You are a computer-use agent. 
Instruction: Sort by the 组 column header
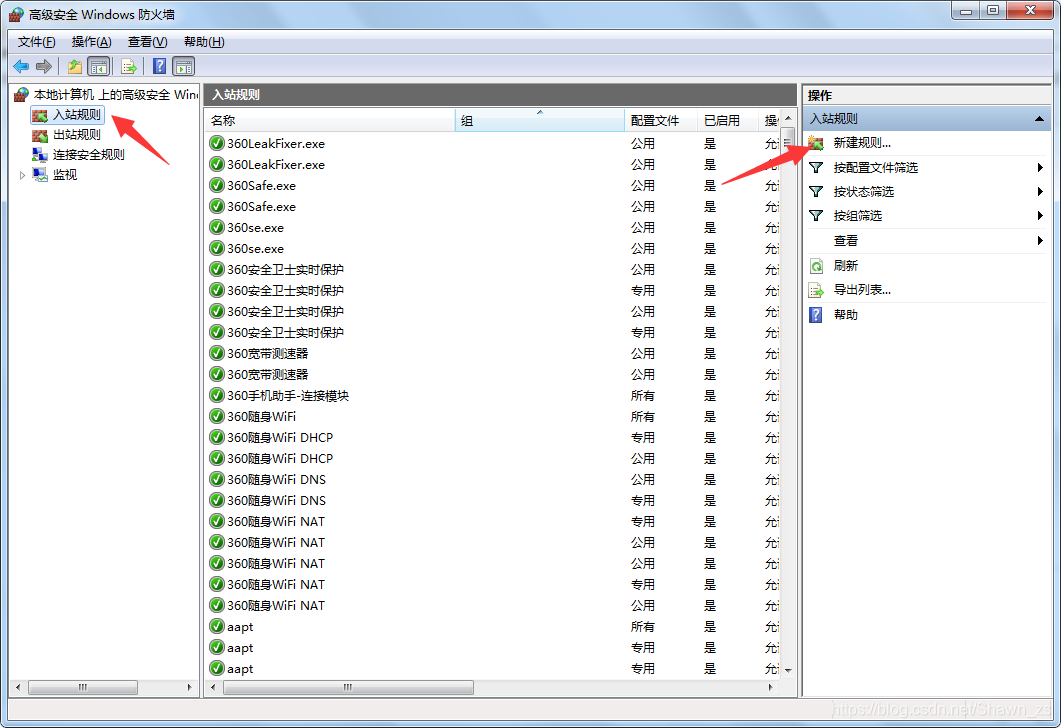[x=539, y=120]
